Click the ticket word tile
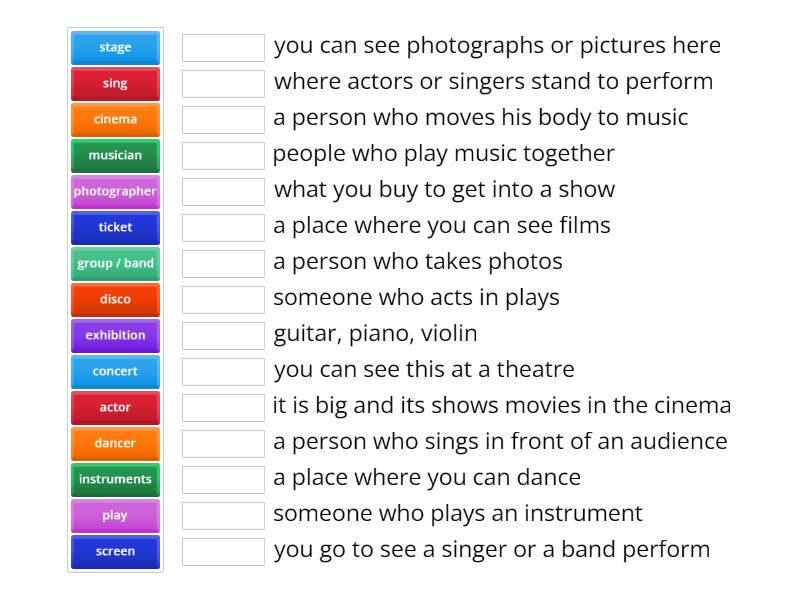The height and width of the screenshot is (600, 800). [x=114, y=227]
